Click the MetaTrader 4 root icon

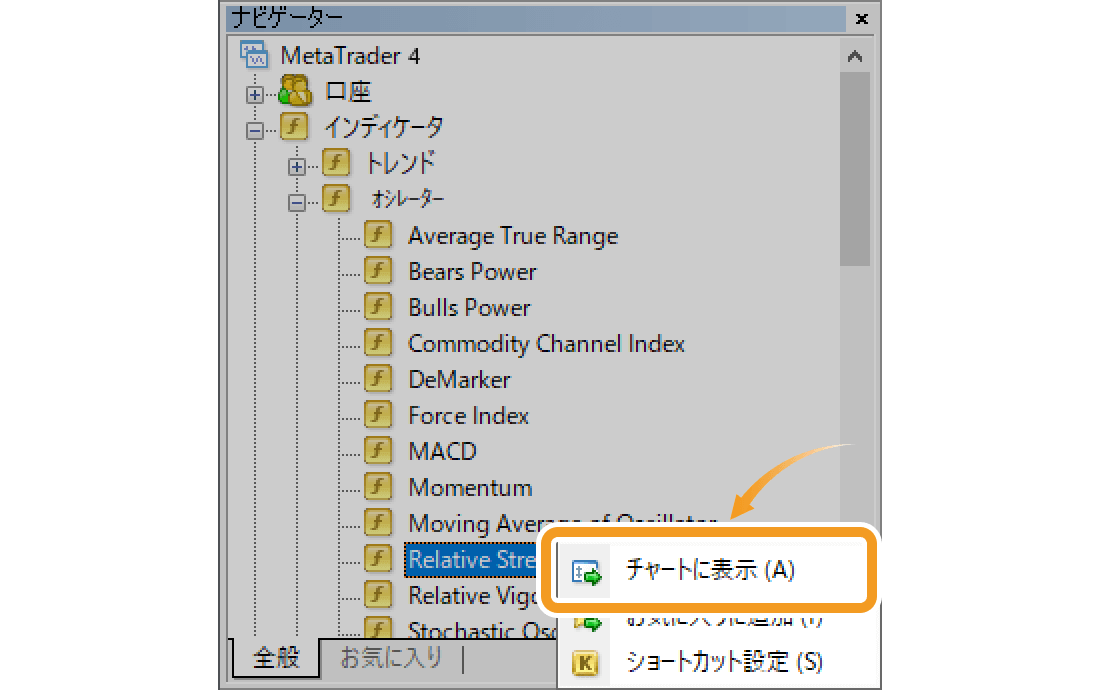coord(253,55)
